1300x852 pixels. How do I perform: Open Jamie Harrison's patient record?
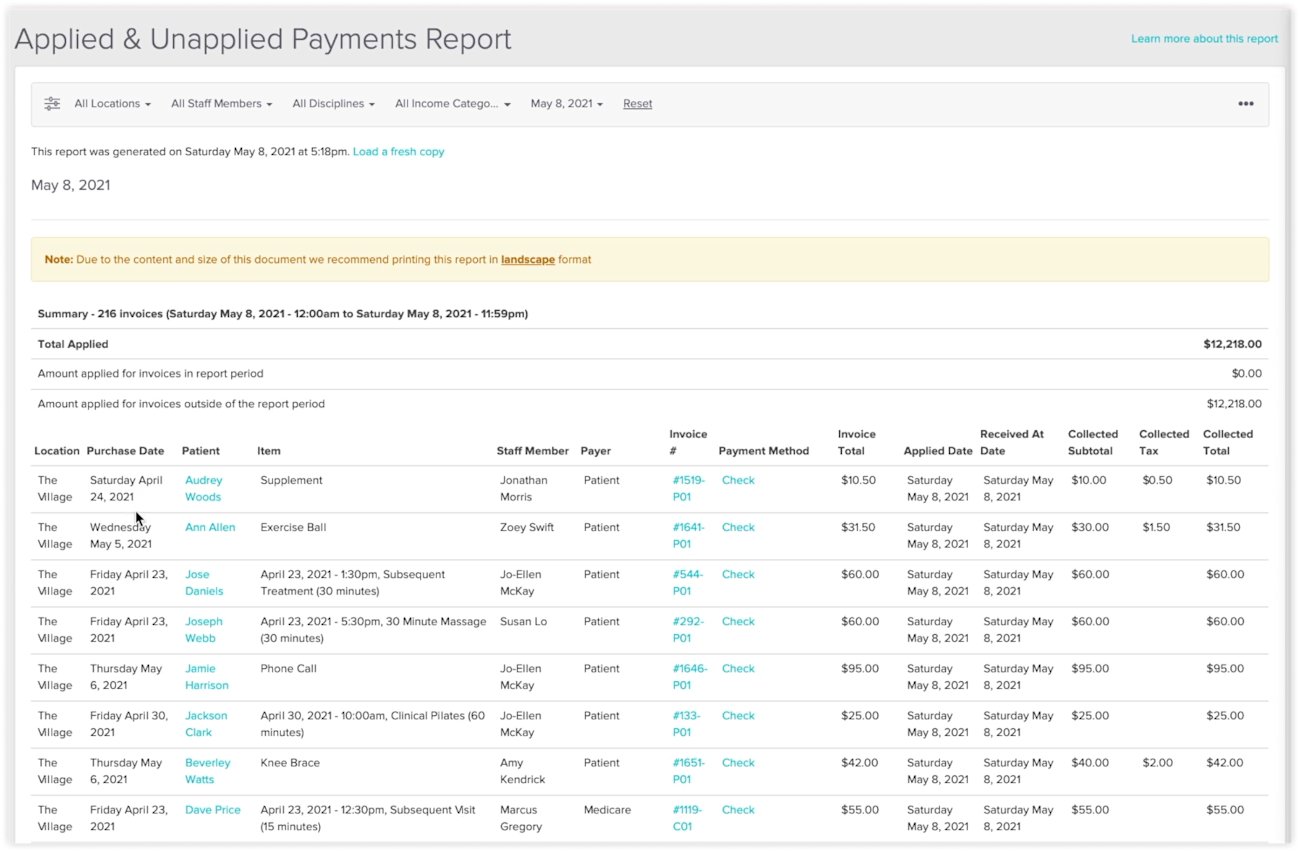[x=206, y=676]
